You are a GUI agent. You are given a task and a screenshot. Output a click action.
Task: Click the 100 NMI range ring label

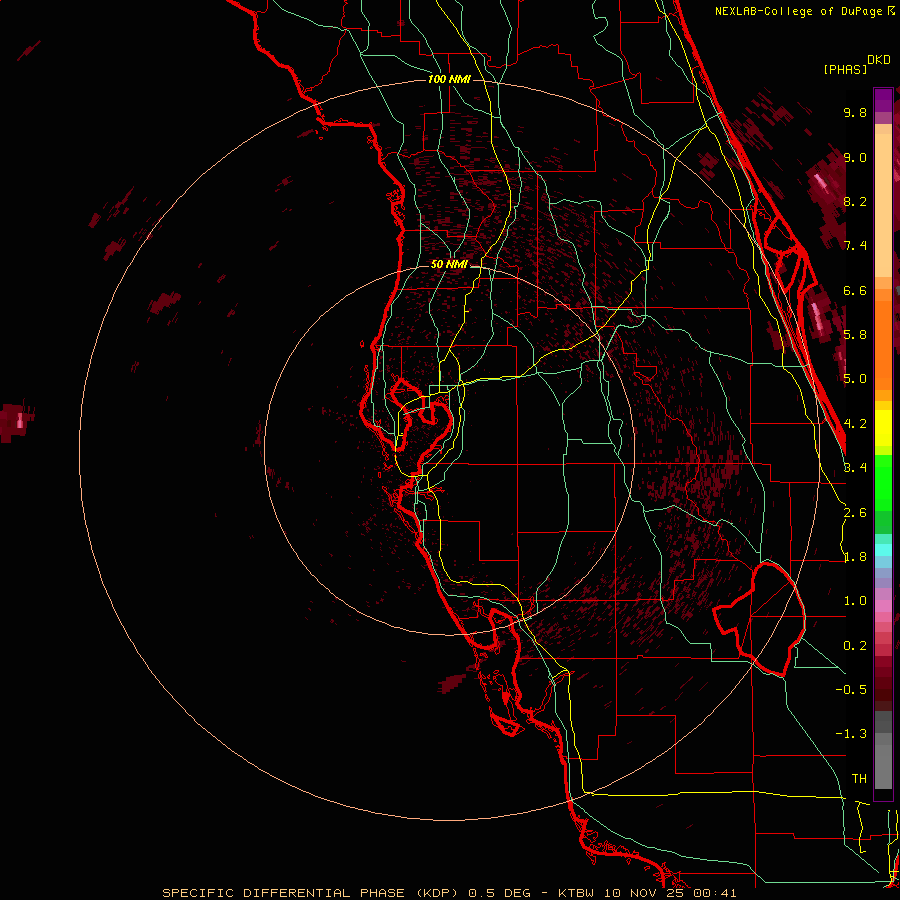click(449, 79)
